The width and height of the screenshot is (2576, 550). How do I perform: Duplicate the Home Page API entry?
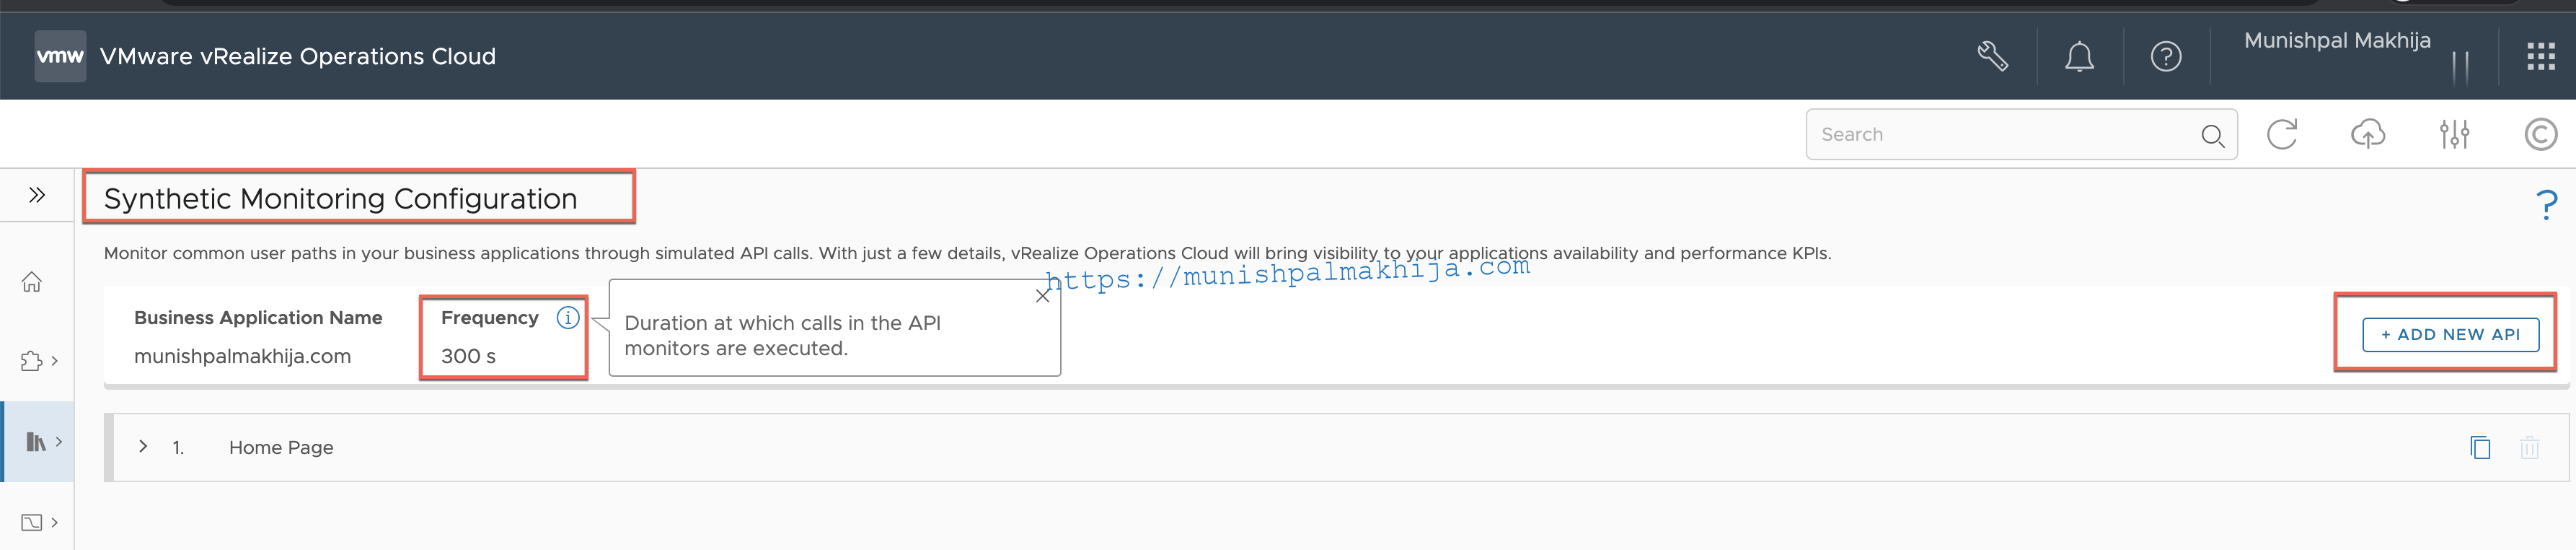[x=2480, y=447]
